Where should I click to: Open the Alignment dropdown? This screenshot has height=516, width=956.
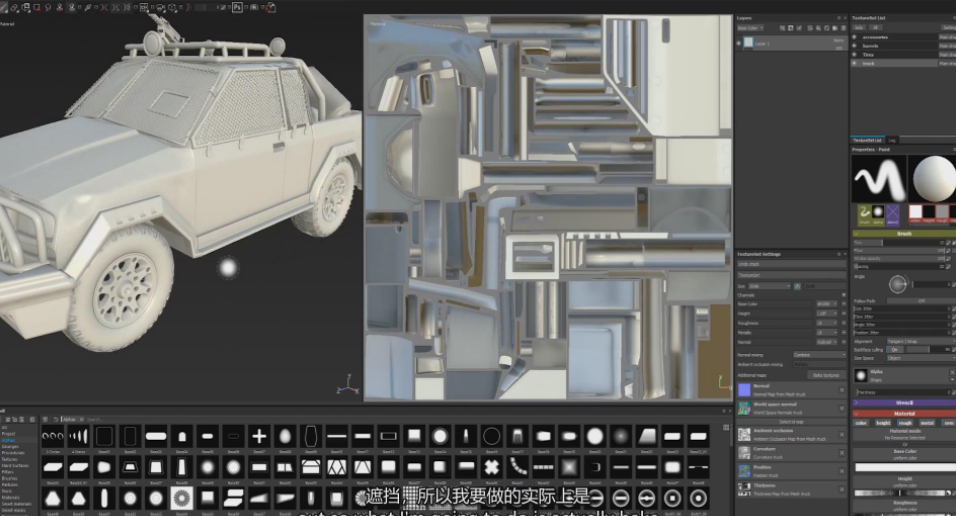click(x=921, y=342)
